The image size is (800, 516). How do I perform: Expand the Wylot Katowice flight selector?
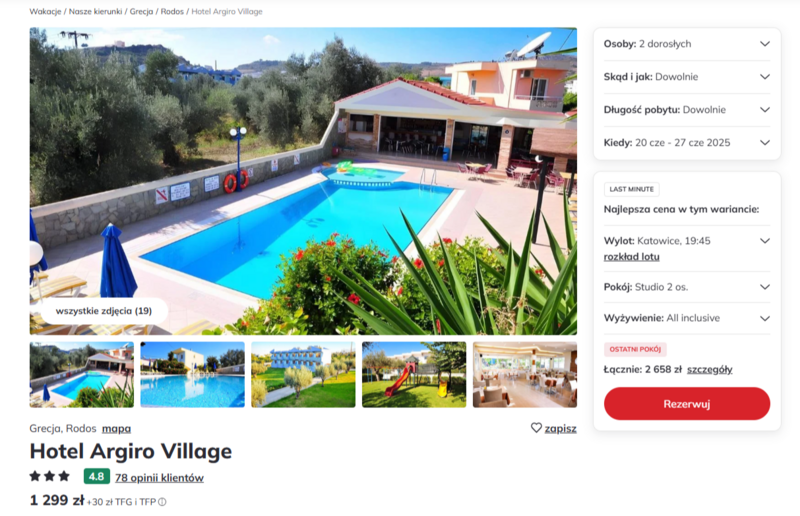[x=687, y=241]
